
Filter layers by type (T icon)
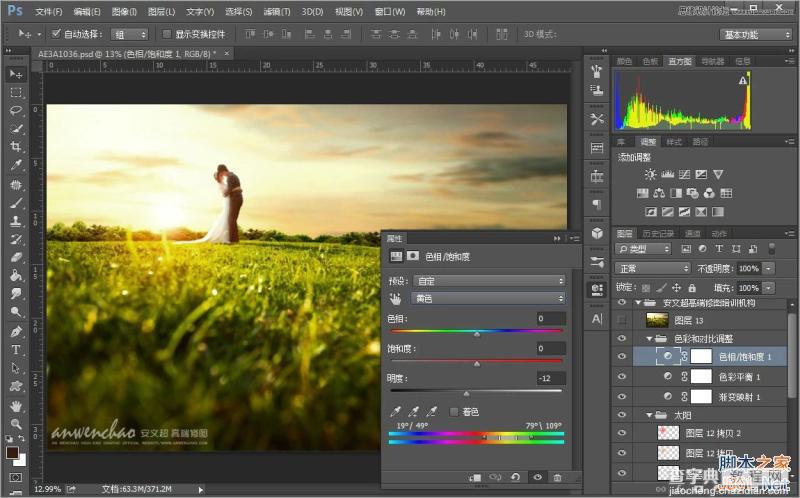(x=719, y=248)
